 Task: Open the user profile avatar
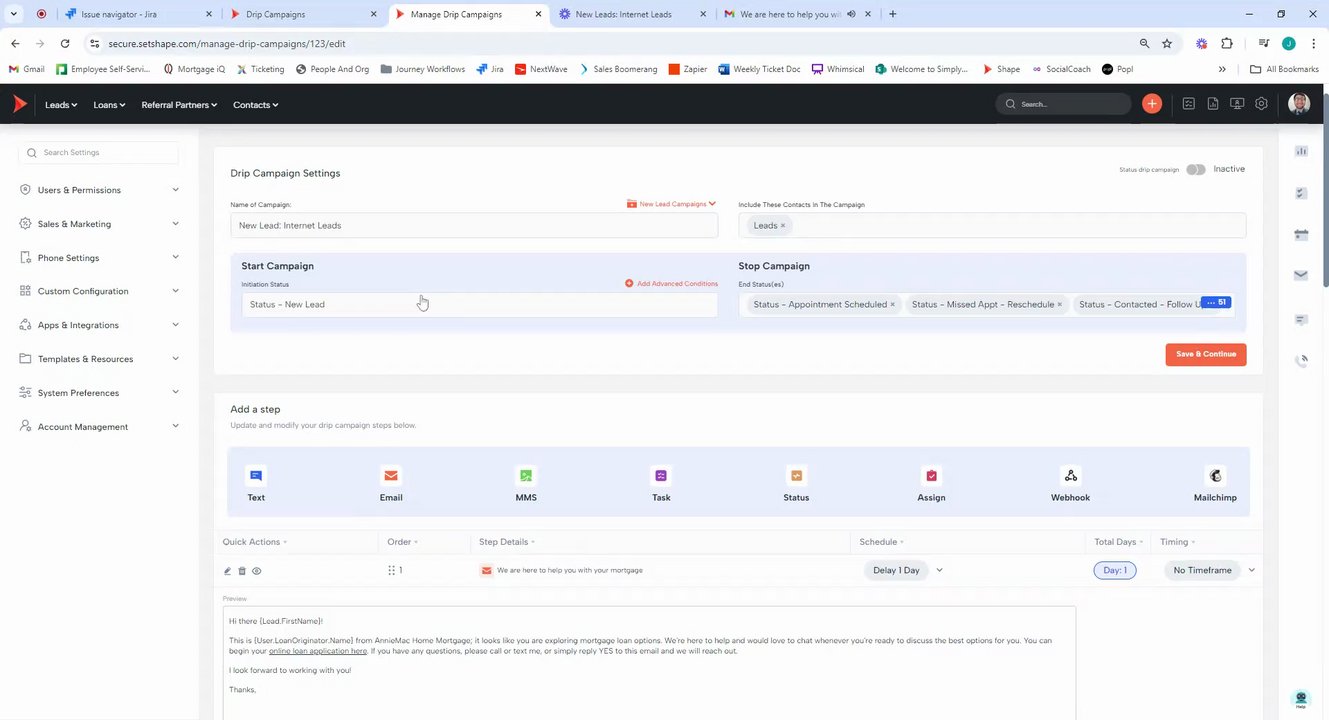click(x=1299, y=104)
